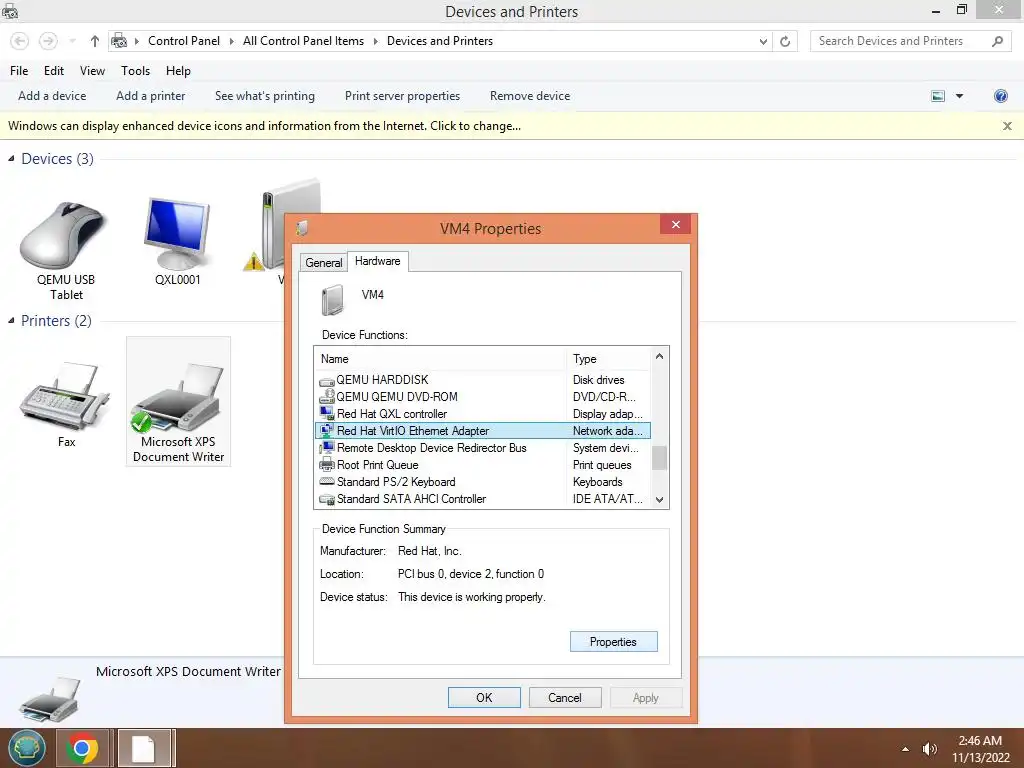Open the Edit menu
The image size is (1024, 768).
[x=54, y=71]
